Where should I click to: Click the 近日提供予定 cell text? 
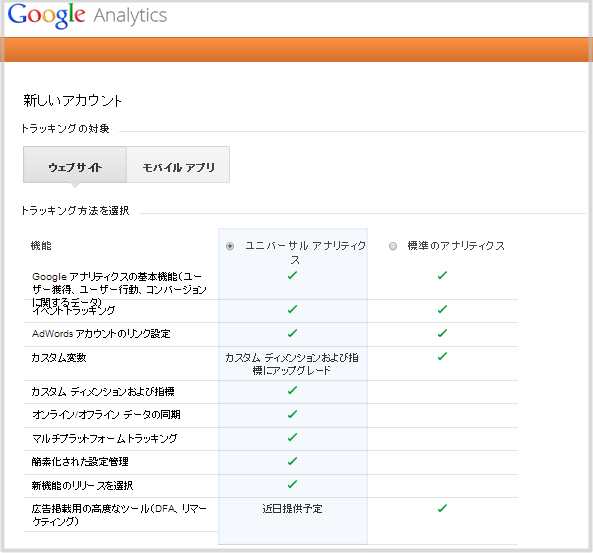coord(292,509)
